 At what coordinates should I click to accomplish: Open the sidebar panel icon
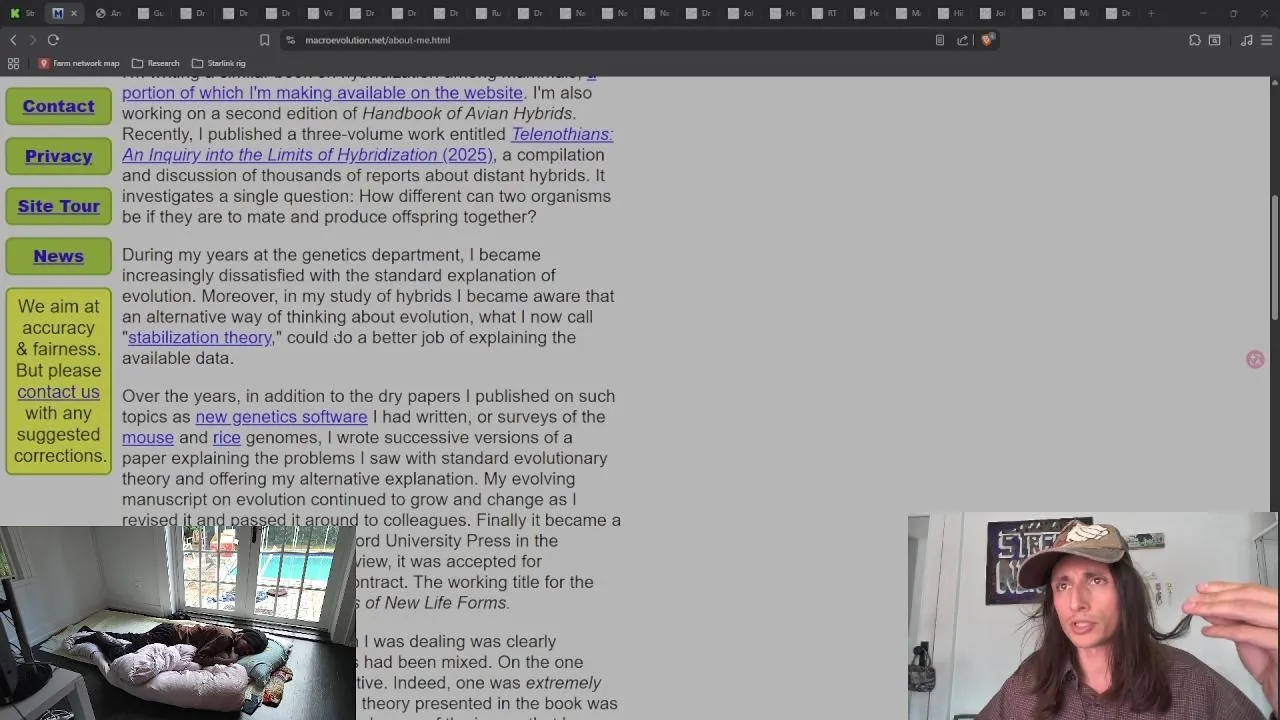[1214, 40]
